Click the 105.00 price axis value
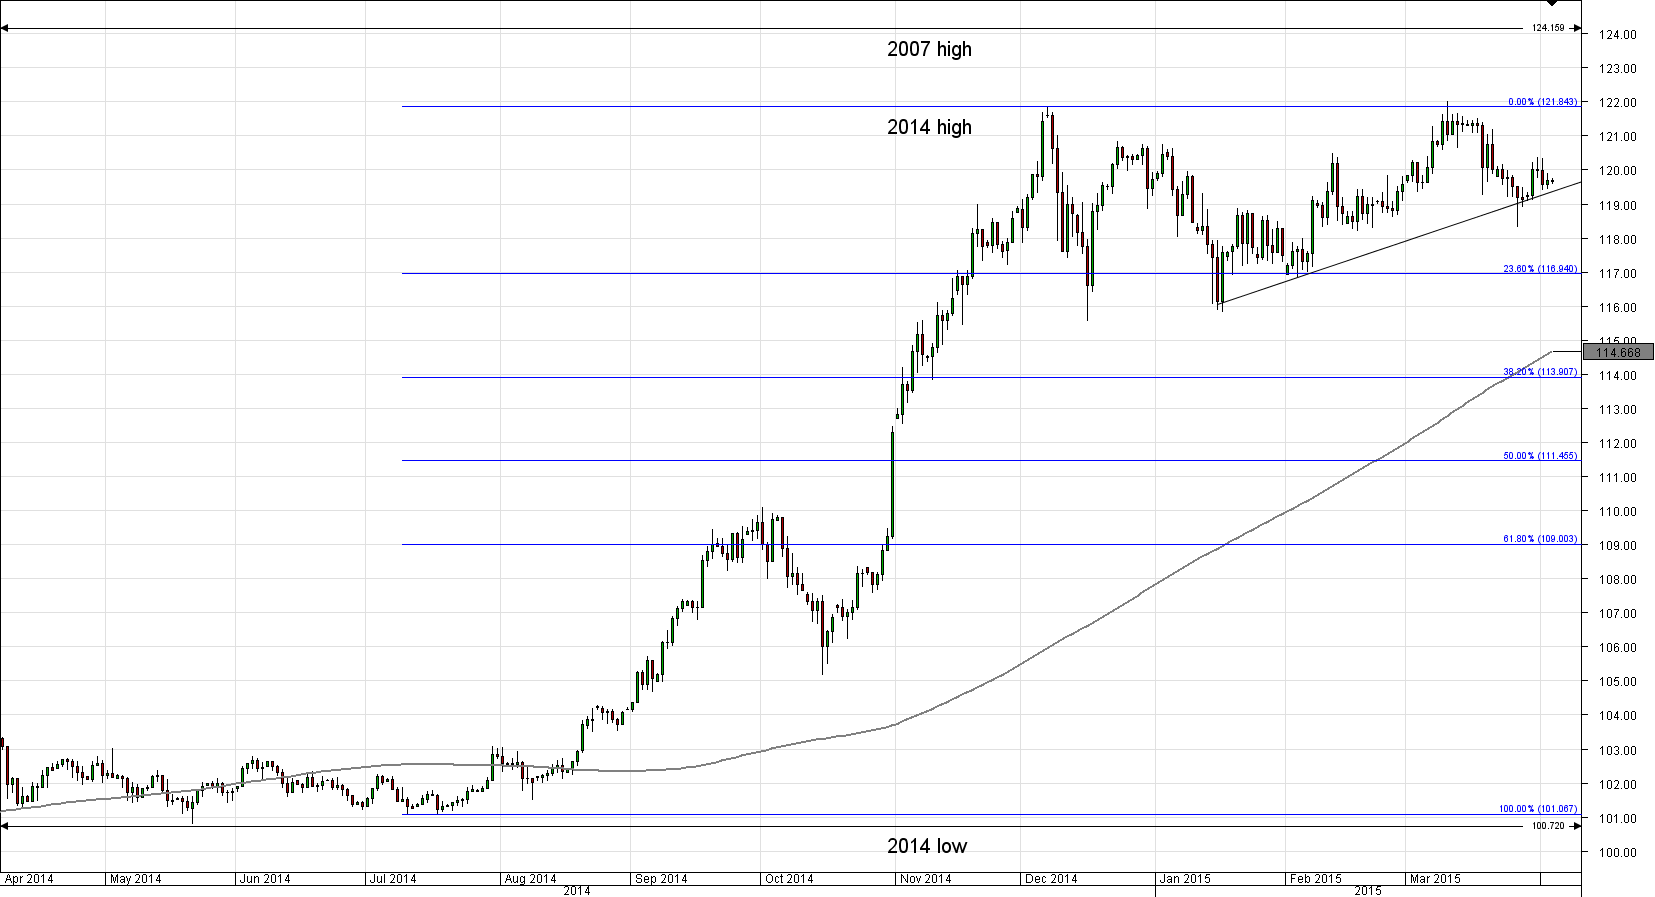The image size is (1655, 897). (1617, 682)
